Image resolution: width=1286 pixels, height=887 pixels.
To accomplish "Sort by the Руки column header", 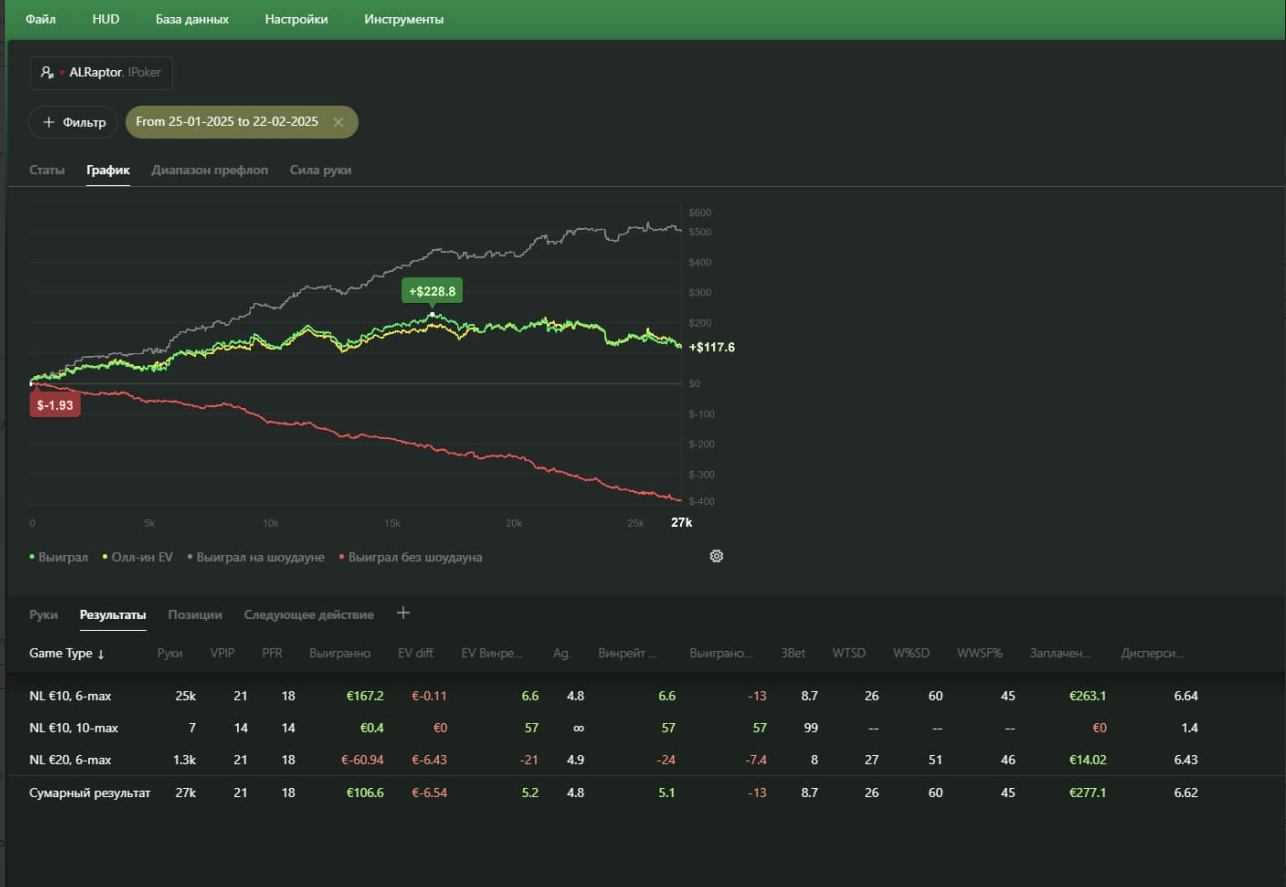I will (170, 653).
